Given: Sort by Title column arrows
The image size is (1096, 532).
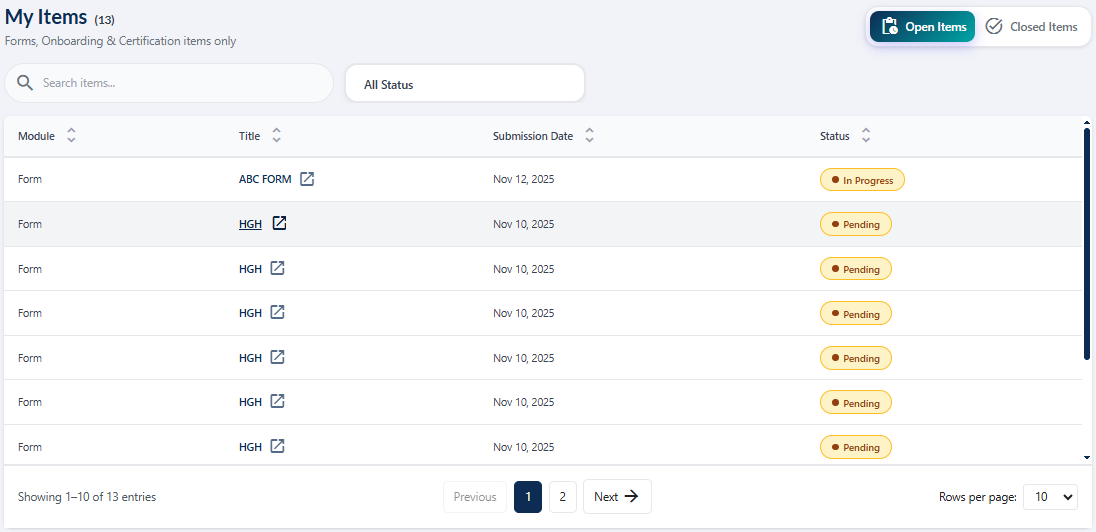Looking at the screenshot, I should click(277, 136).
